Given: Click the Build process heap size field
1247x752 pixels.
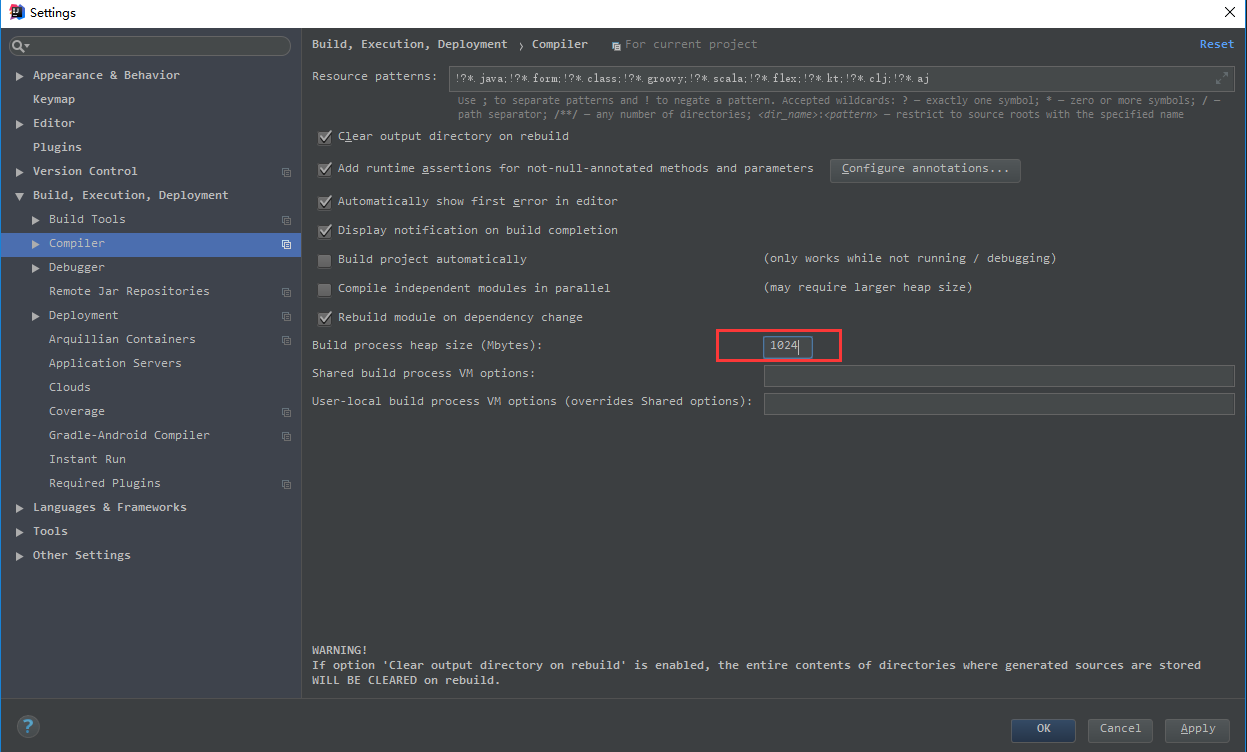Looking at the screenshot, I should pos(788,346).
